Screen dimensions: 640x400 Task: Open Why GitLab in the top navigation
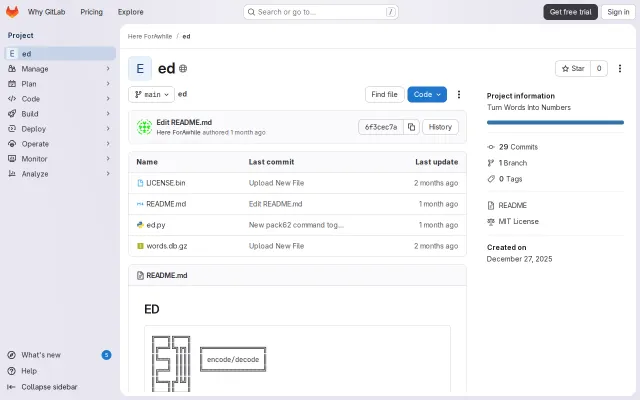[47, 12]
